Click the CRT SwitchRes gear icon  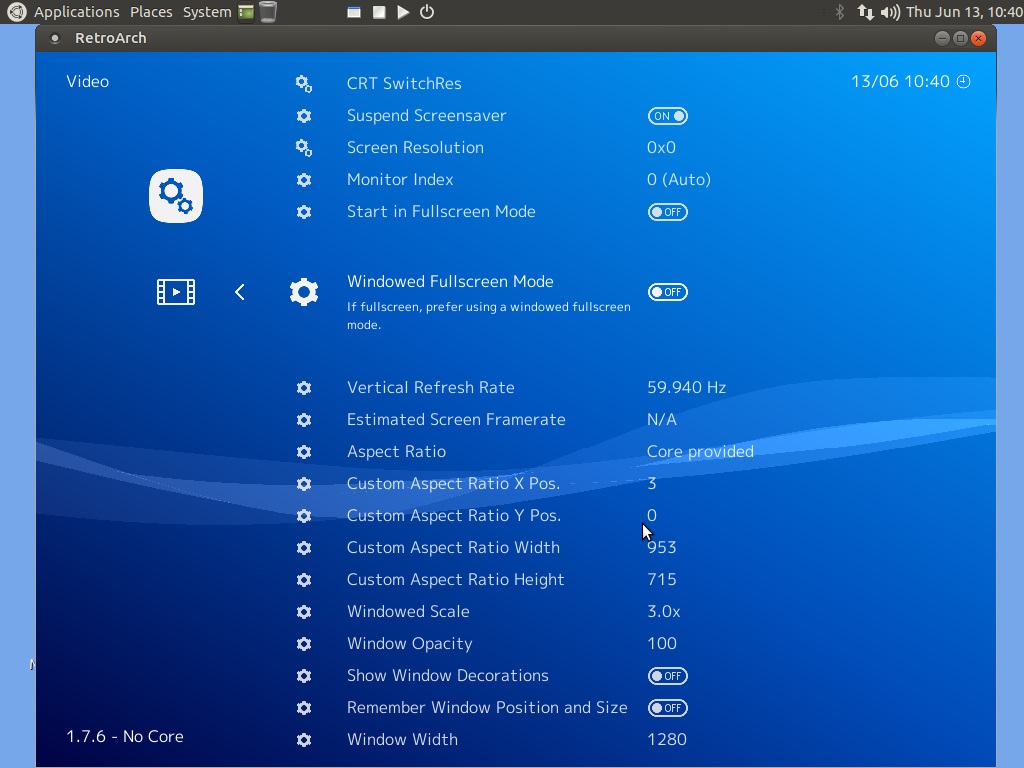[x=304, y=84]
